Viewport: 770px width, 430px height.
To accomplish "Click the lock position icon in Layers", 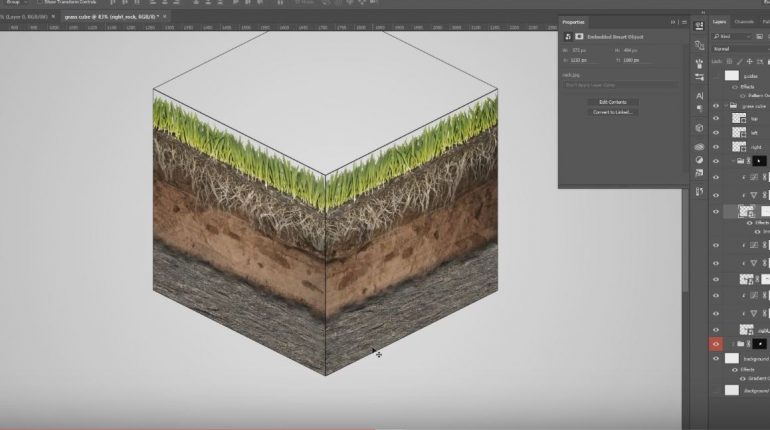I will point(748,61).
